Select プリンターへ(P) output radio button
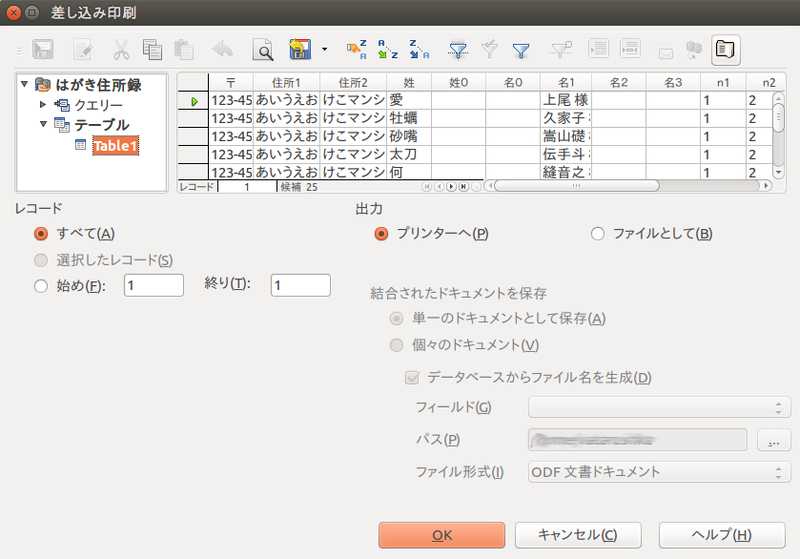 tap(381, 234)
